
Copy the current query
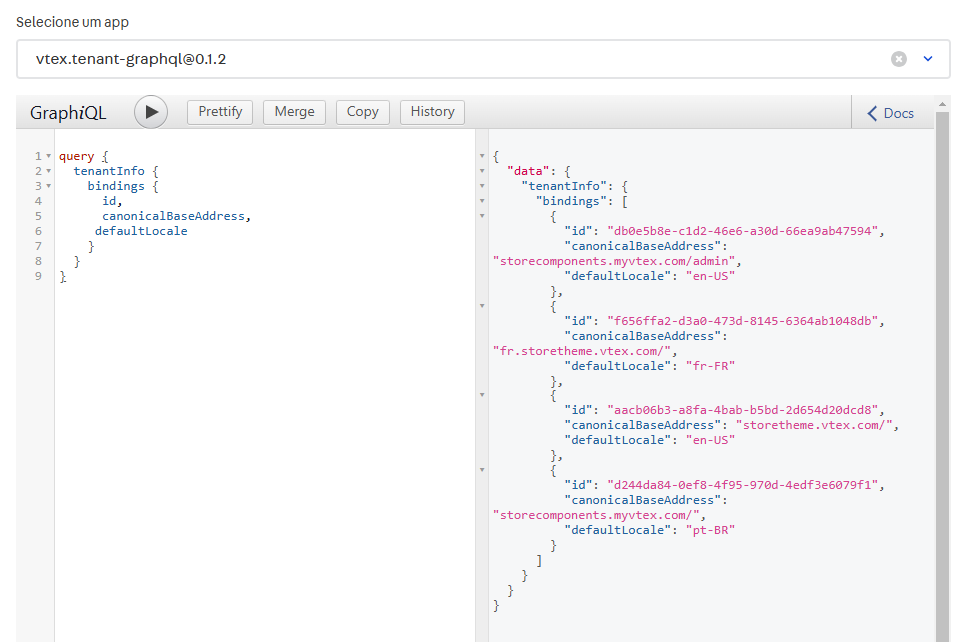pyautogui.click(x=362, y=111)
